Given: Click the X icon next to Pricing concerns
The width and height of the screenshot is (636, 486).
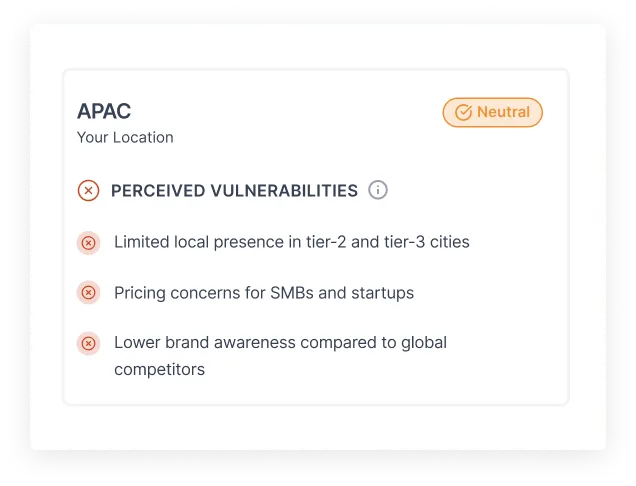Looking at the screenshot, I should click(x=89, y=293).
